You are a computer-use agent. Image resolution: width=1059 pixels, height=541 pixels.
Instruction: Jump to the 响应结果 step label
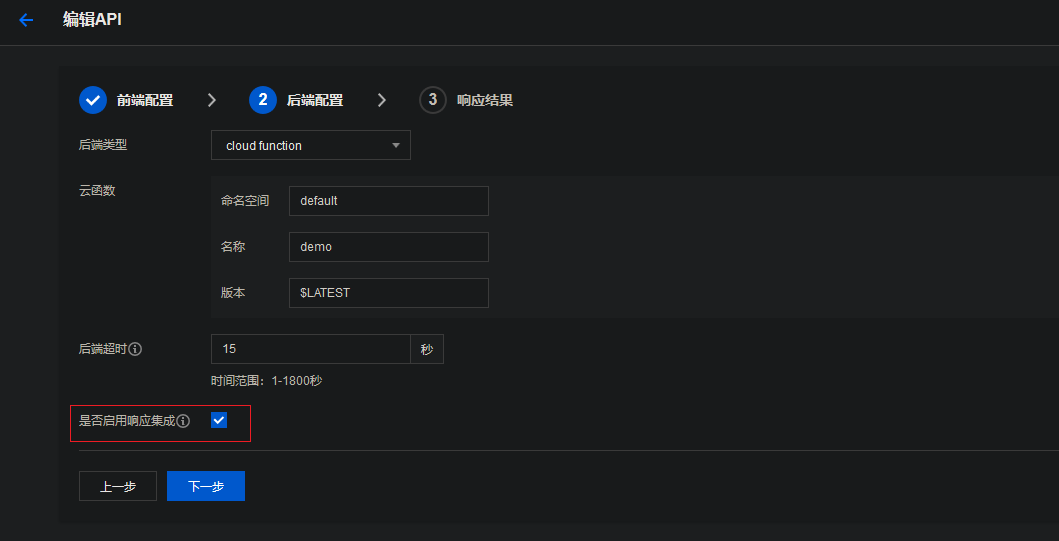point(485,101)
